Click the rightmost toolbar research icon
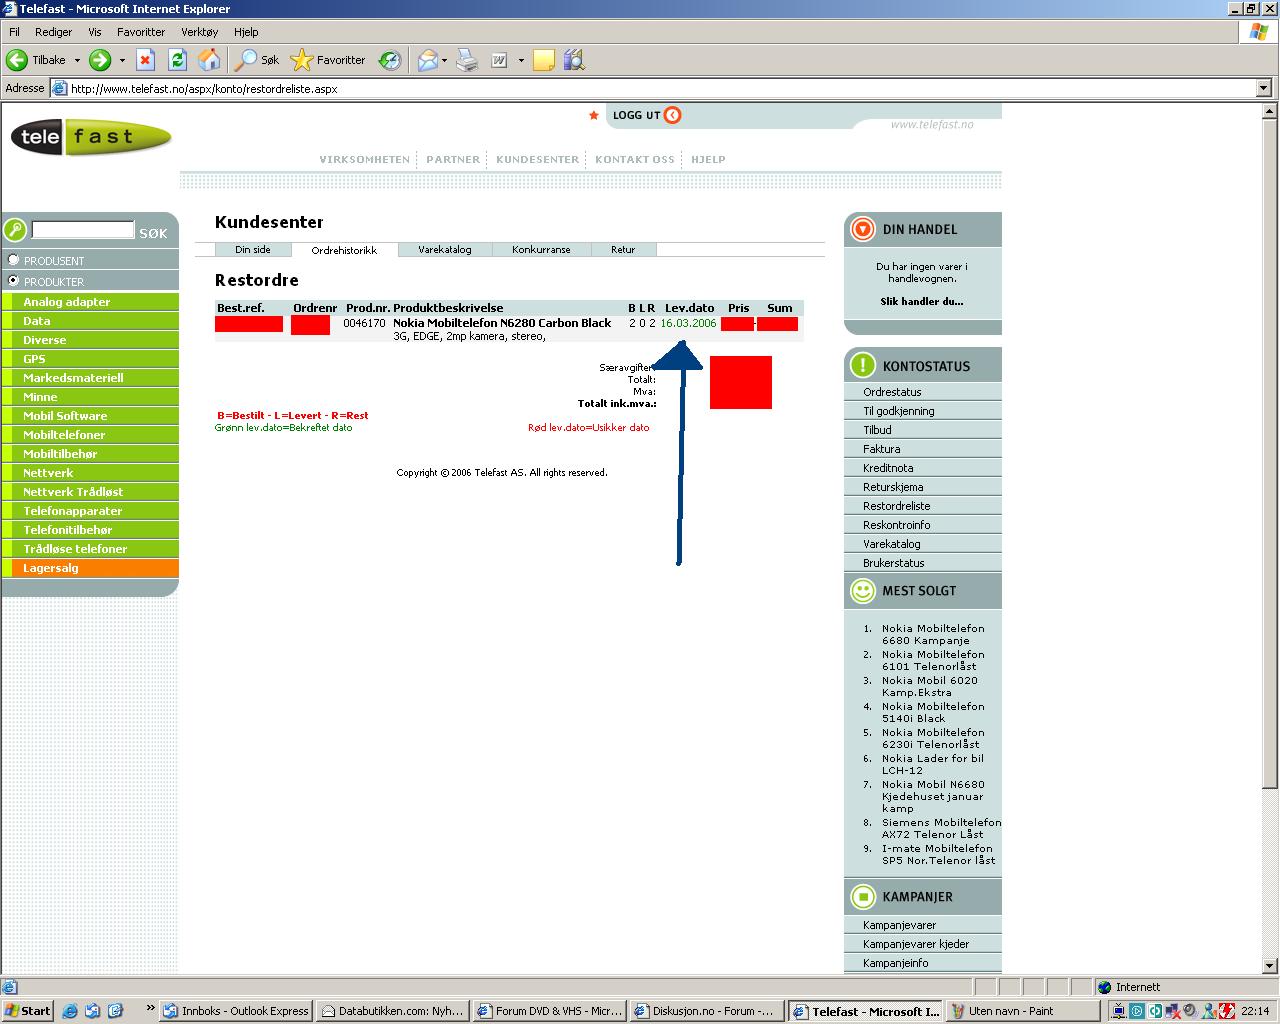The width and height of the screenshot is (1280, 1024). coord(574,60)
